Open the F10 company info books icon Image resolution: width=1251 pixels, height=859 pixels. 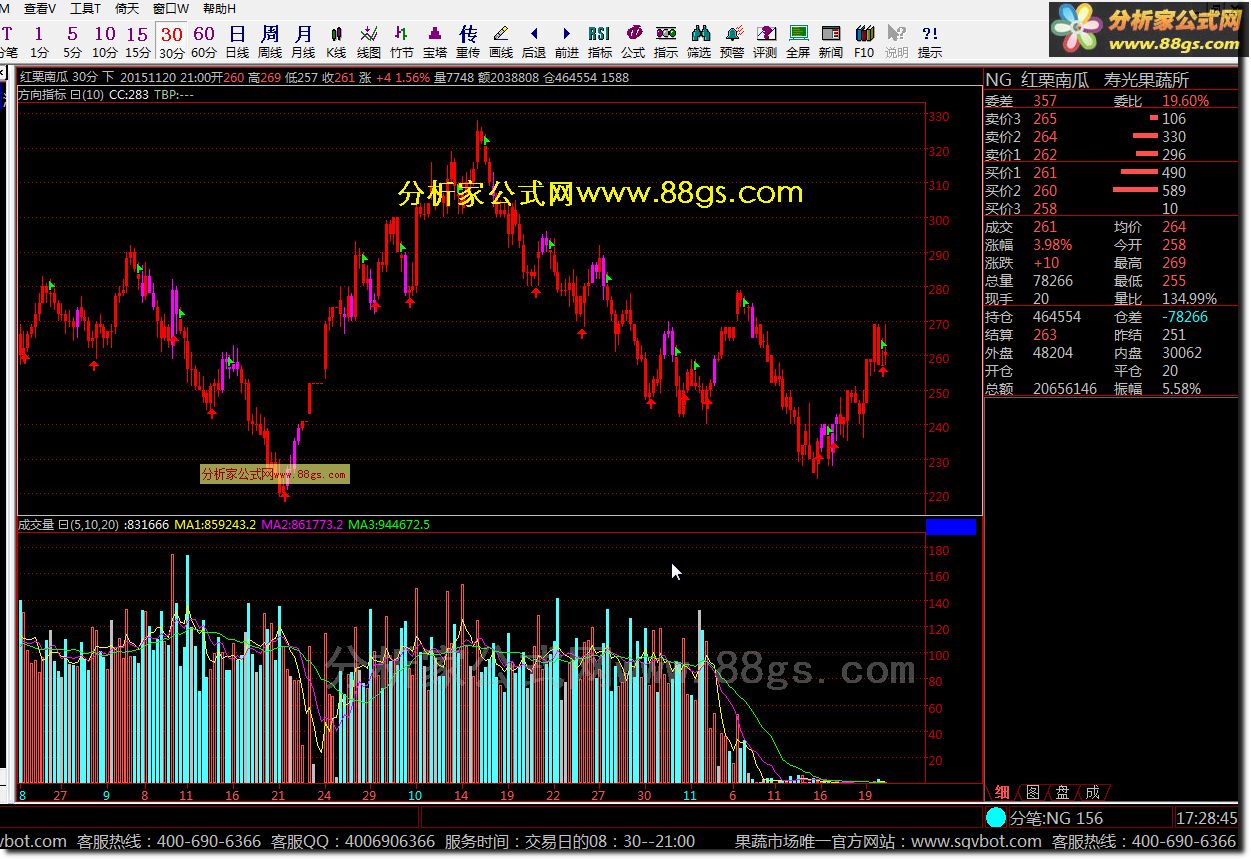[x=864, y=42]
